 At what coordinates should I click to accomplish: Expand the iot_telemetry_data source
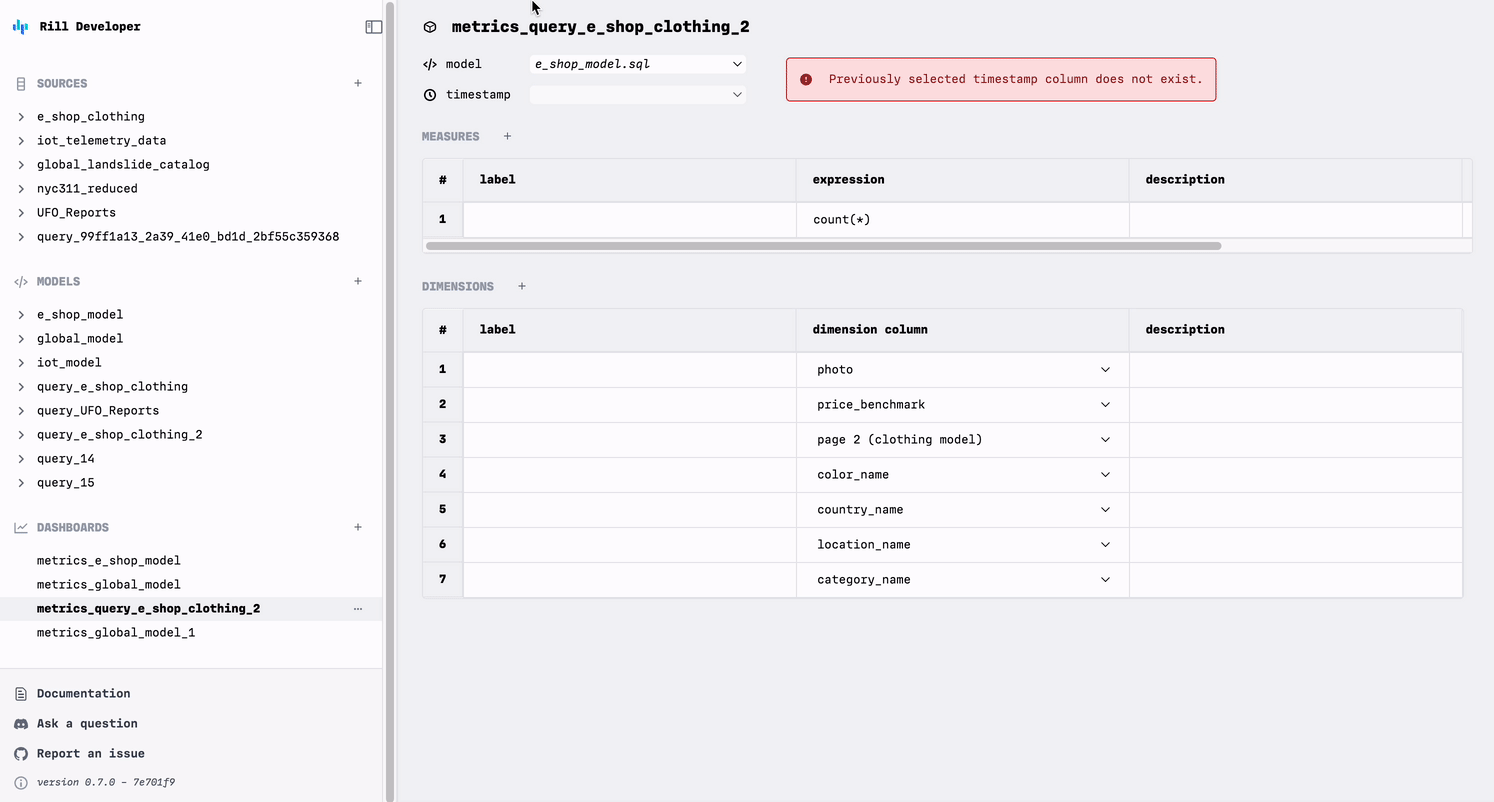tap(21, 140)
